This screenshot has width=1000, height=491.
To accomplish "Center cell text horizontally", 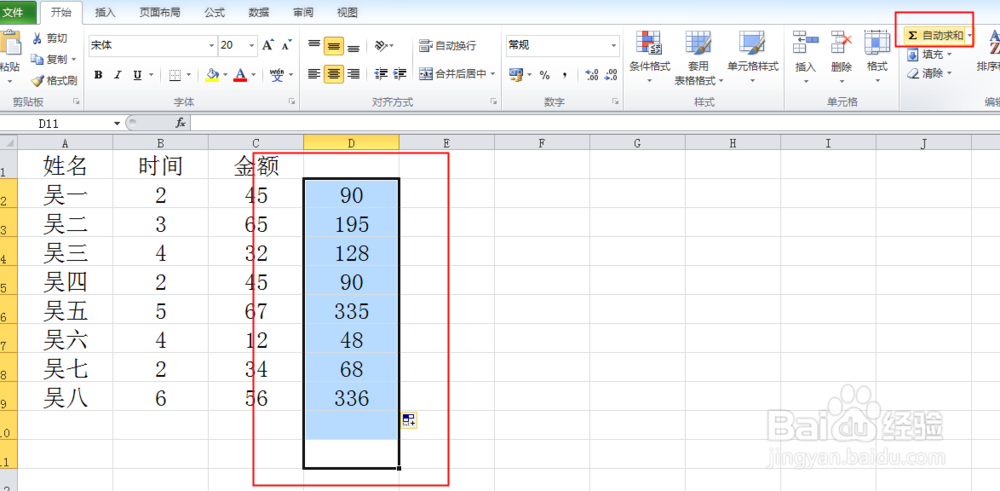I will 334,74.
